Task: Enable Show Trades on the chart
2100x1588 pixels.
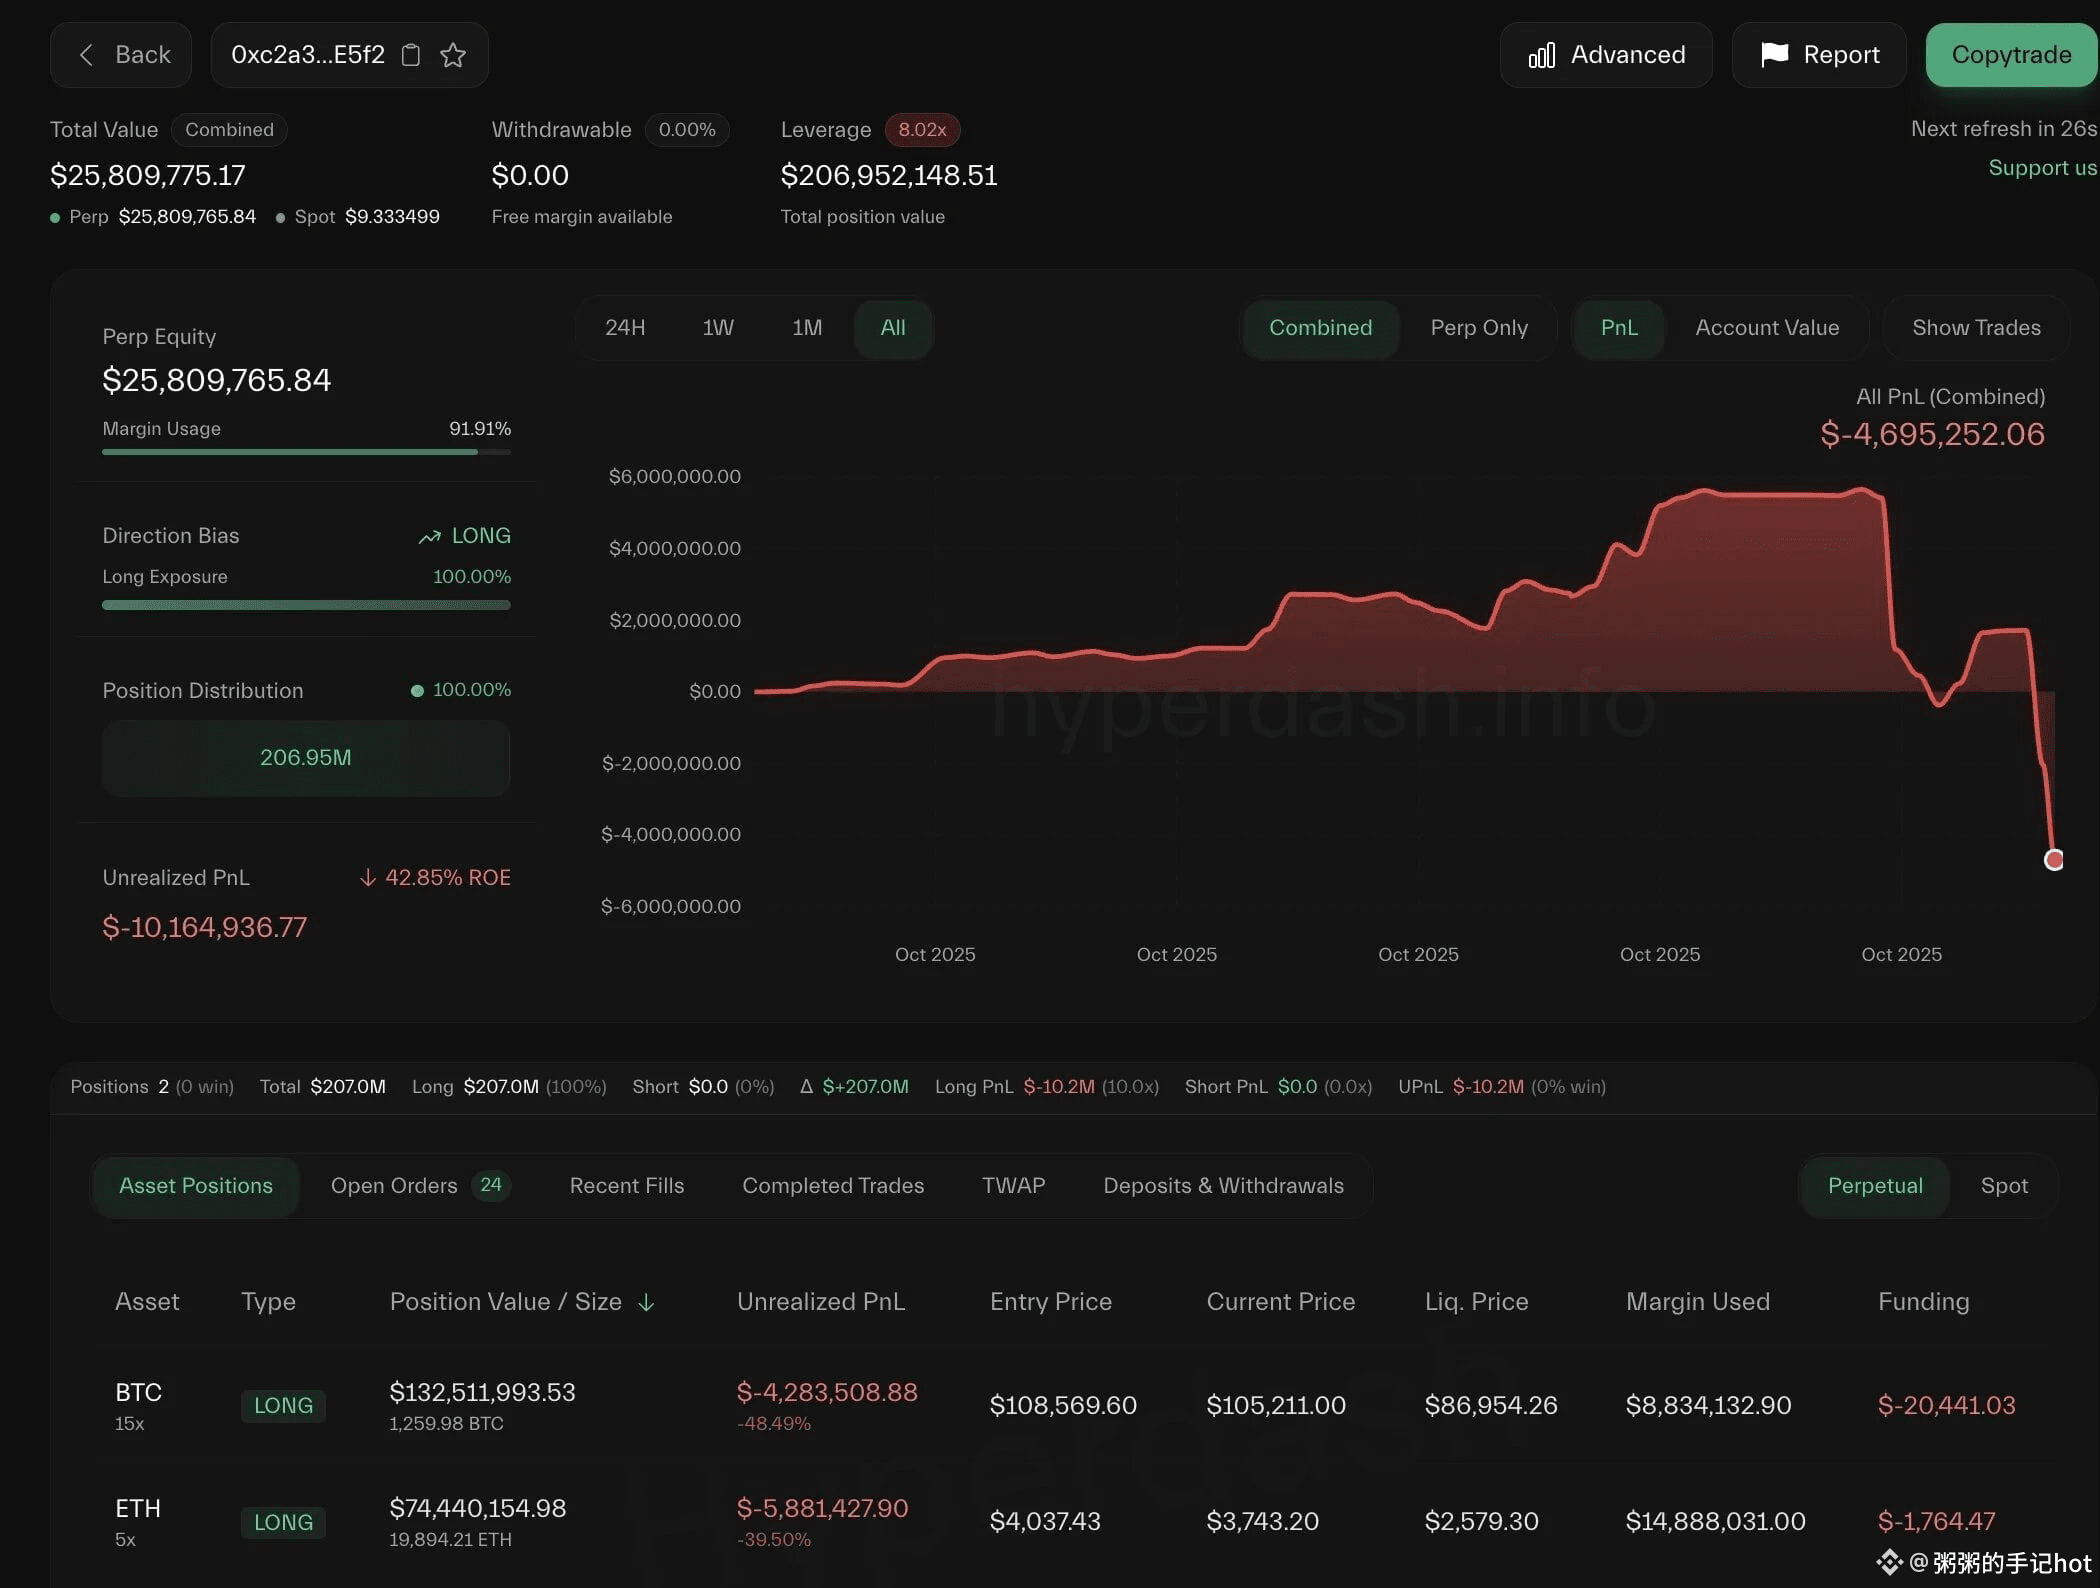Action: (1975, 328)
